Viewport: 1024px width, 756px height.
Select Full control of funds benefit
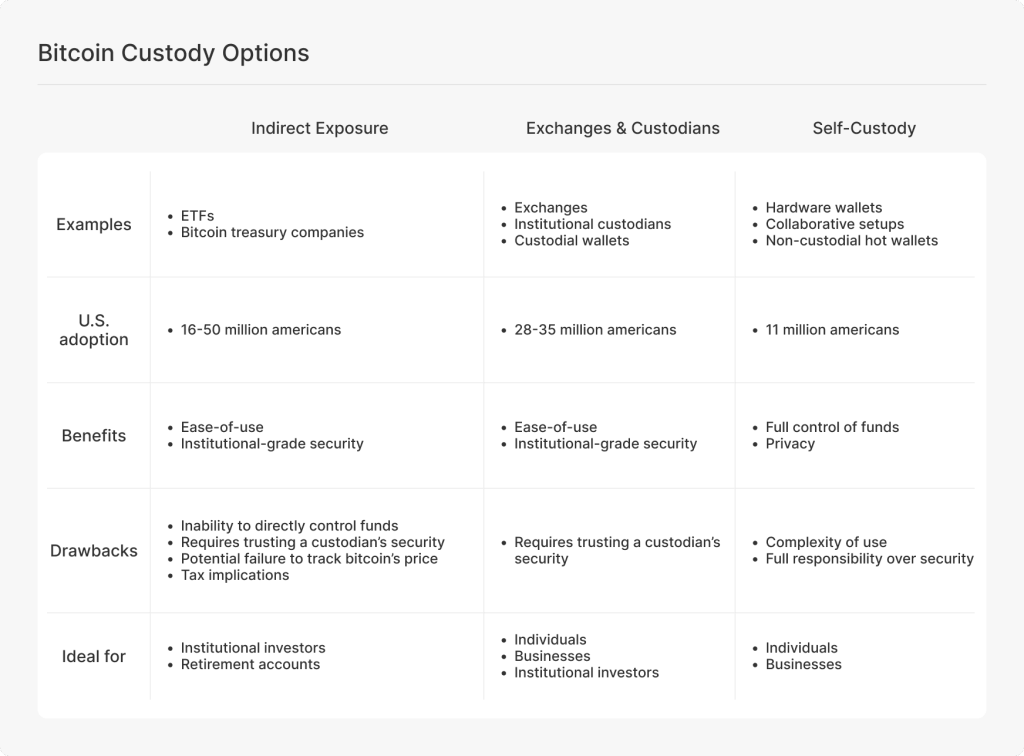[832, 427]
